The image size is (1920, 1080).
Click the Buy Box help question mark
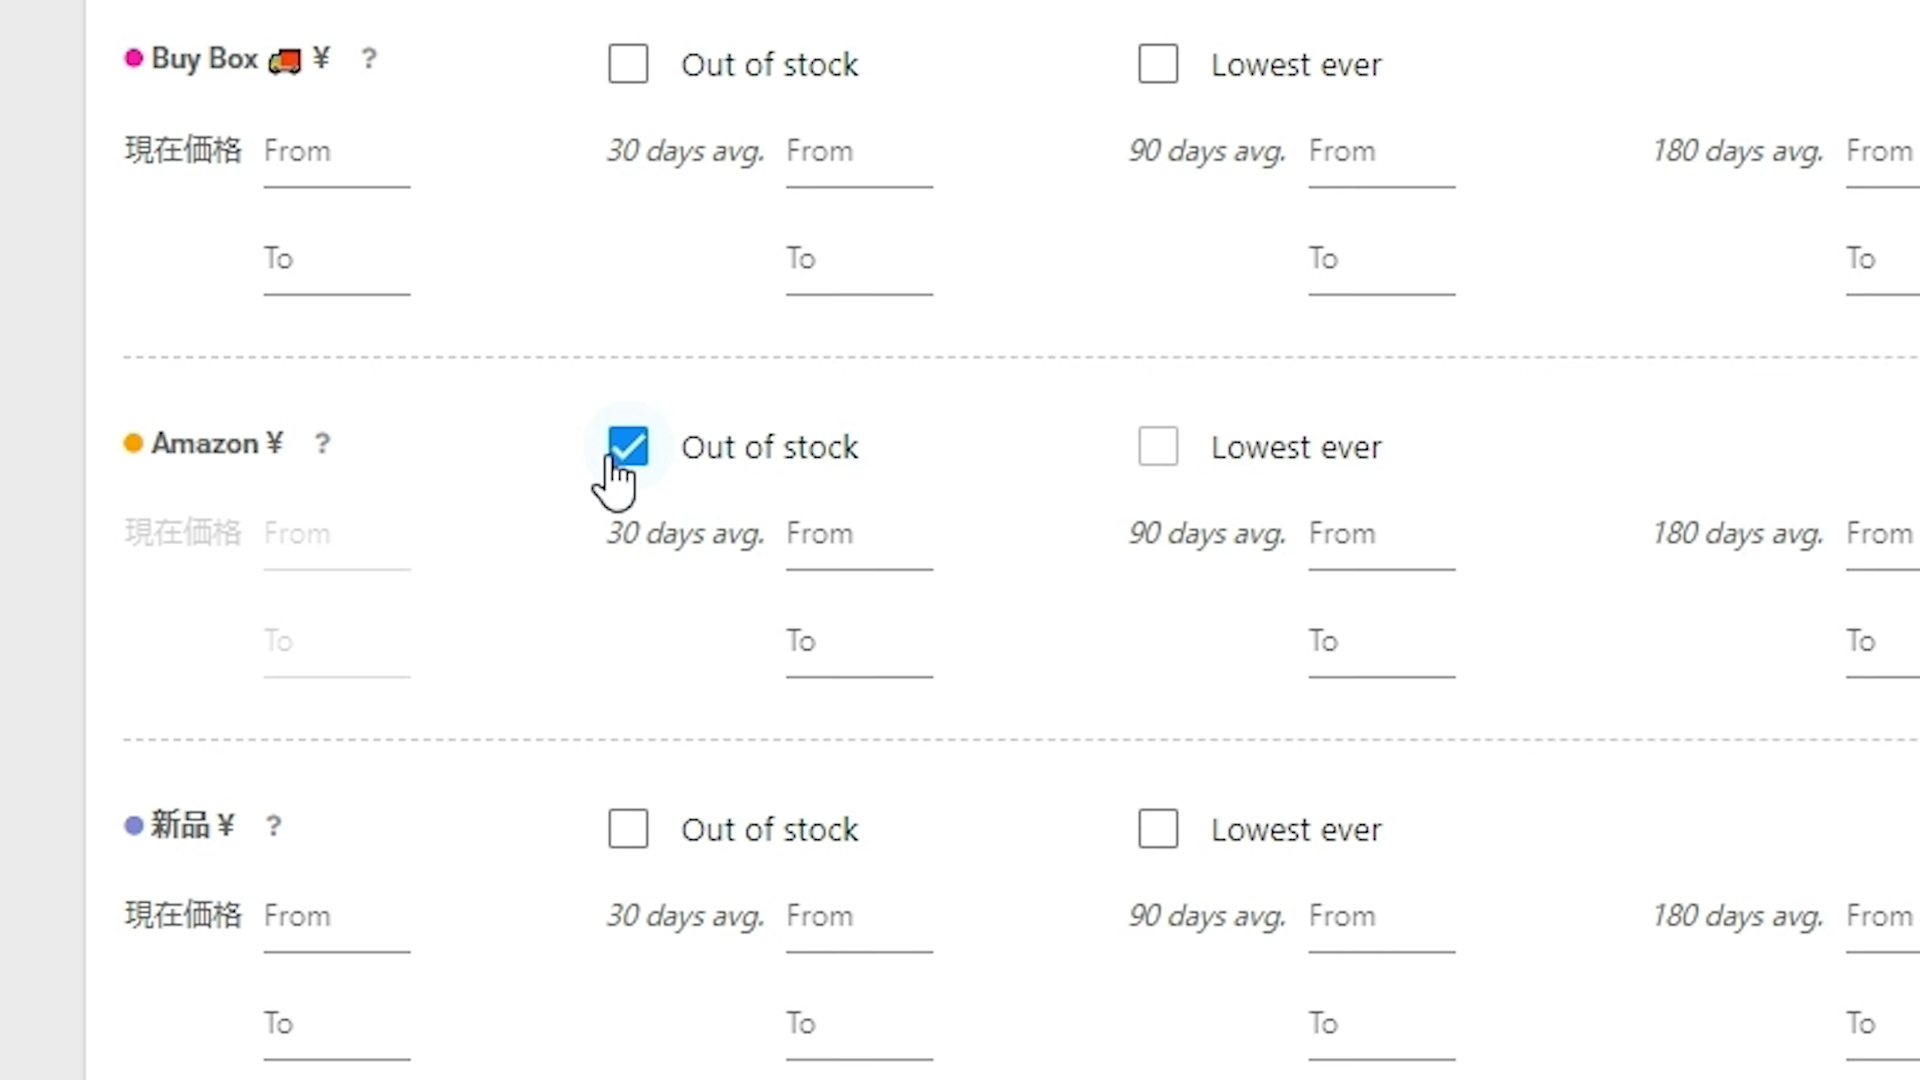pyautogui.click(x=369, y=59)
